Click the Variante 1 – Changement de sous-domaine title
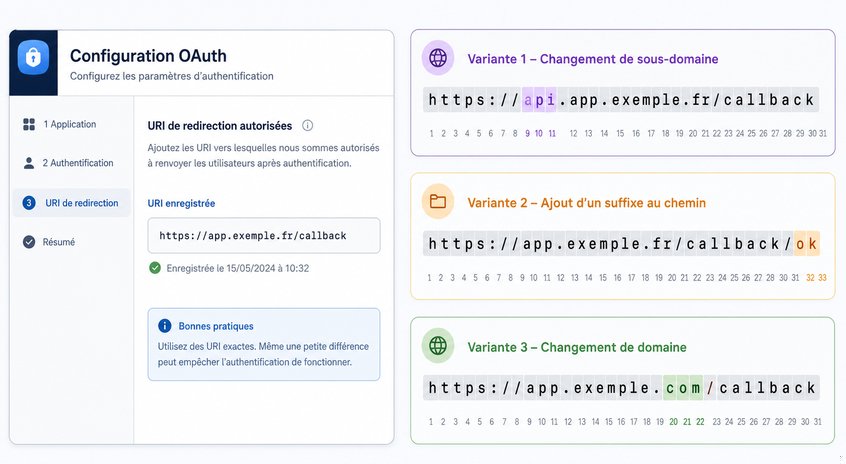Viewport: 846px width, 464px height. pos(593,59)
